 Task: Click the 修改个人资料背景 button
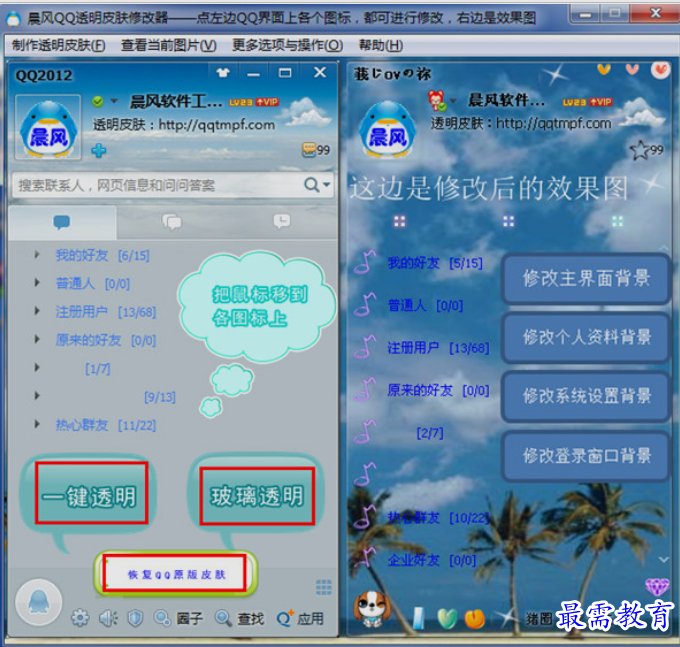tap(586, 337)
